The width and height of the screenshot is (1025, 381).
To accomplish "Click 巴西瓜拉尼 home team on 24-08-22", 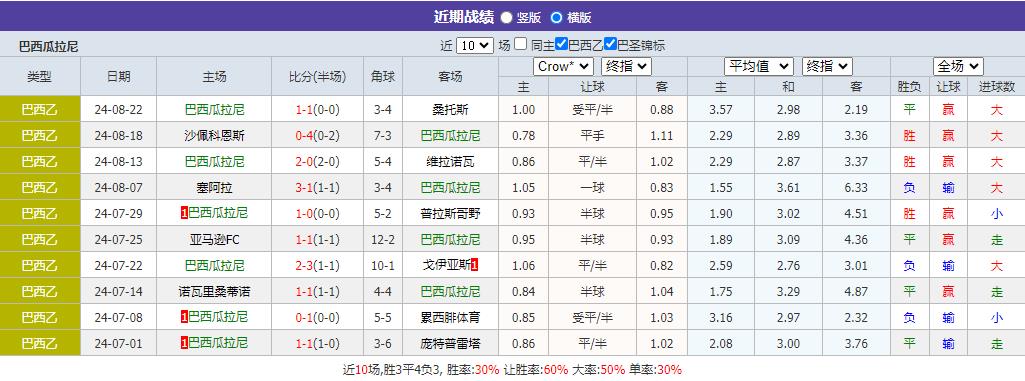I will tap(214, 109).
